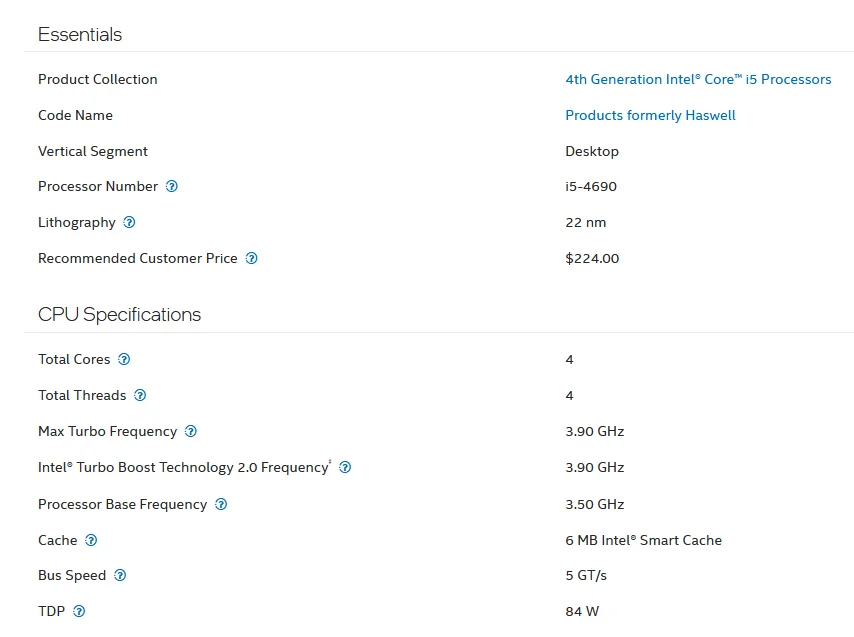Image resolution: width=854 pixels, height=637 pixels.
Task: Click the 84 W TDP value
Action: point(582,611)
